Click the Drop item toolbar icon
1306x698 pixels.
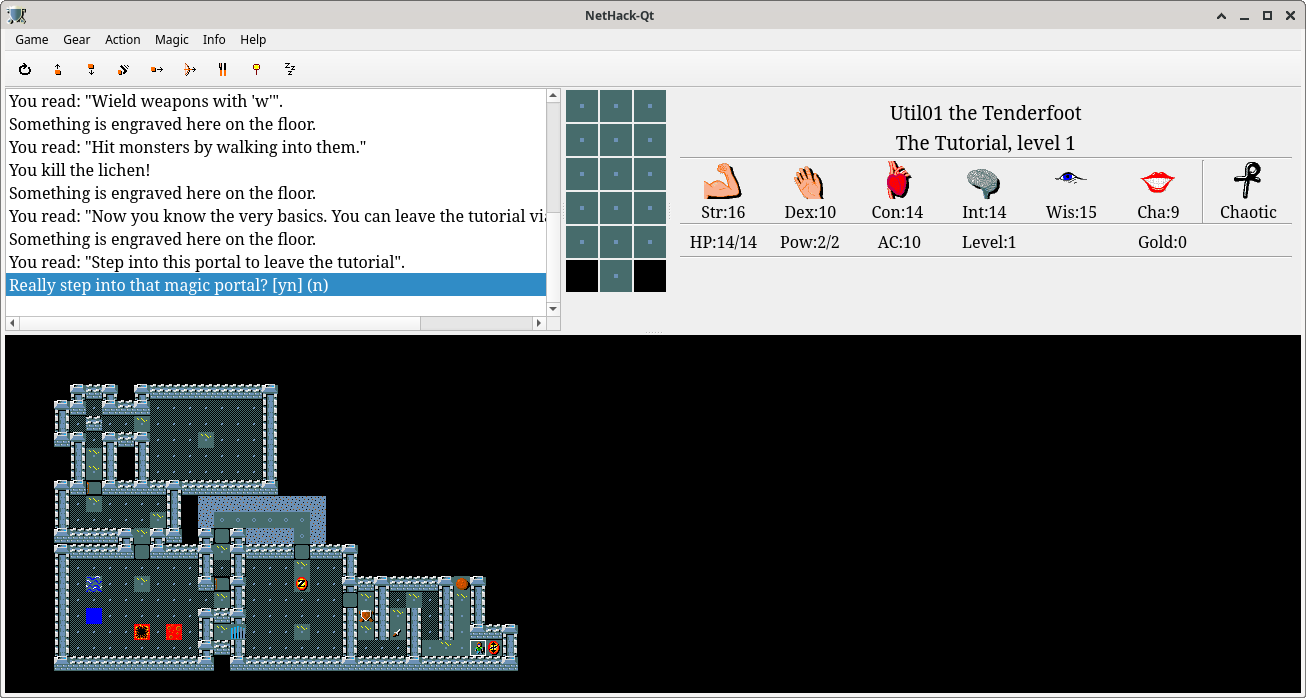coord(91,69)
